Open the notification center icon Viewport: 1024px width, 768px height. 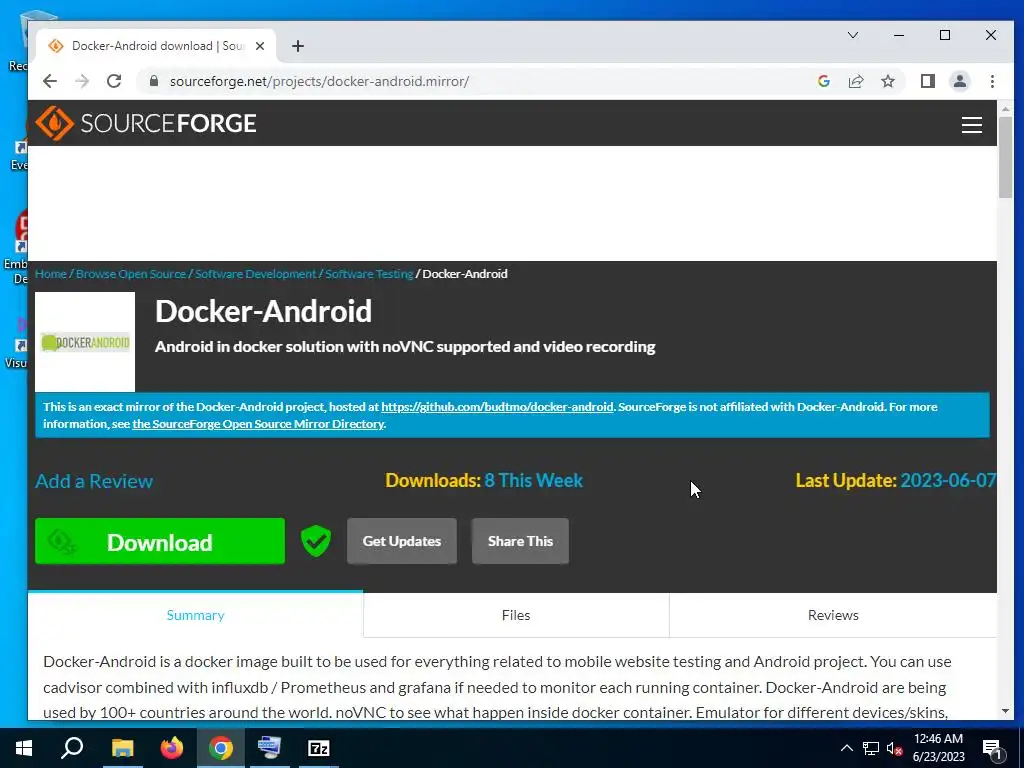click(993, 749)
